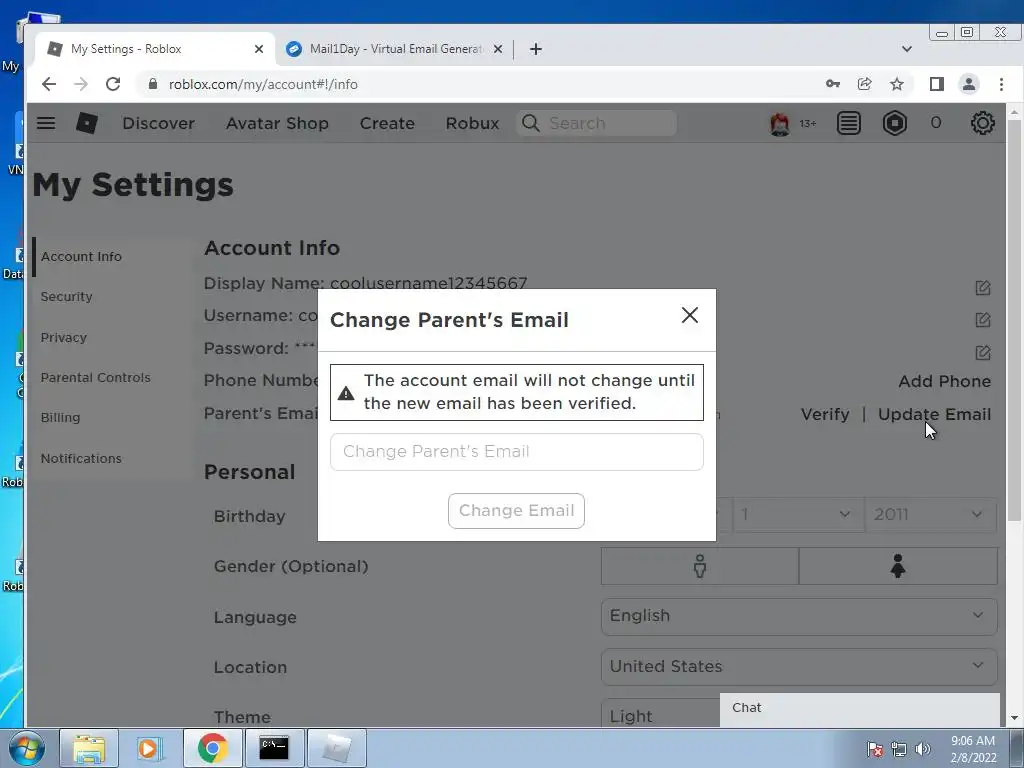Click the Change Email button
Image resolution: width=1024 pixels, height=768 pixels.
pos(516,511)
